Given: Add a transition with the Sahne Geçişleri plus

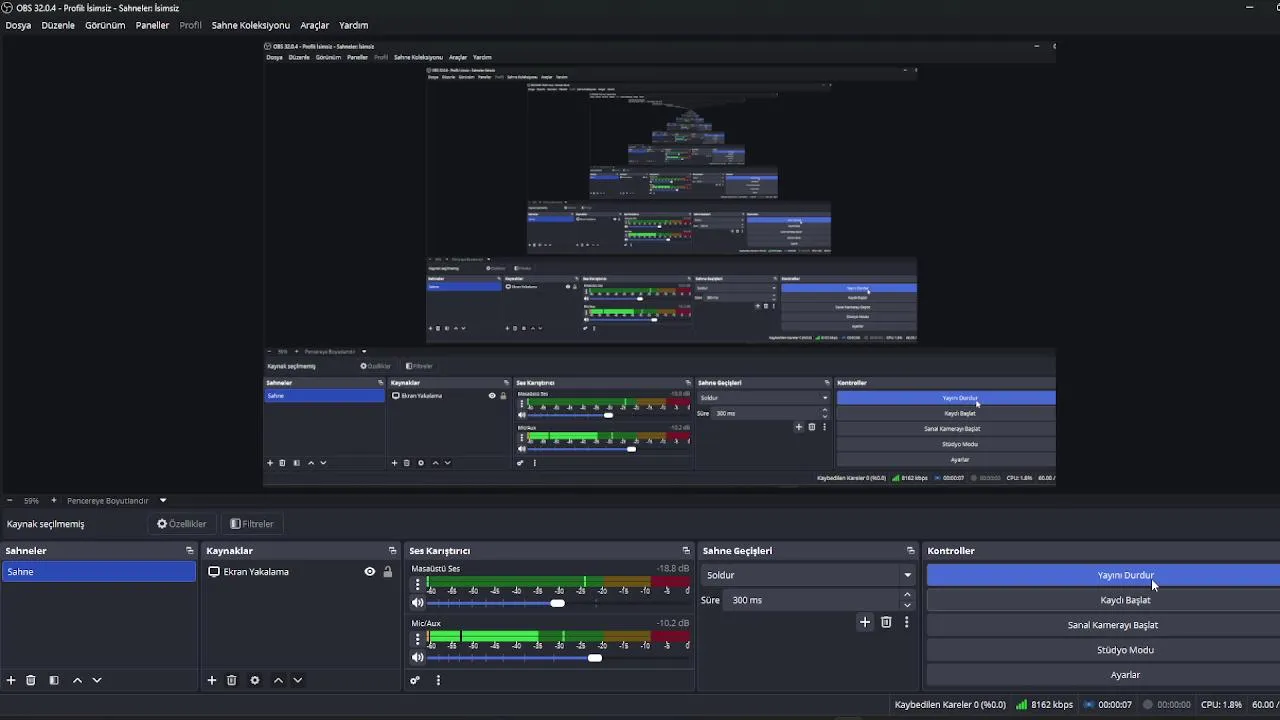Looking at the screenshot, I should (x=865, y=622).
